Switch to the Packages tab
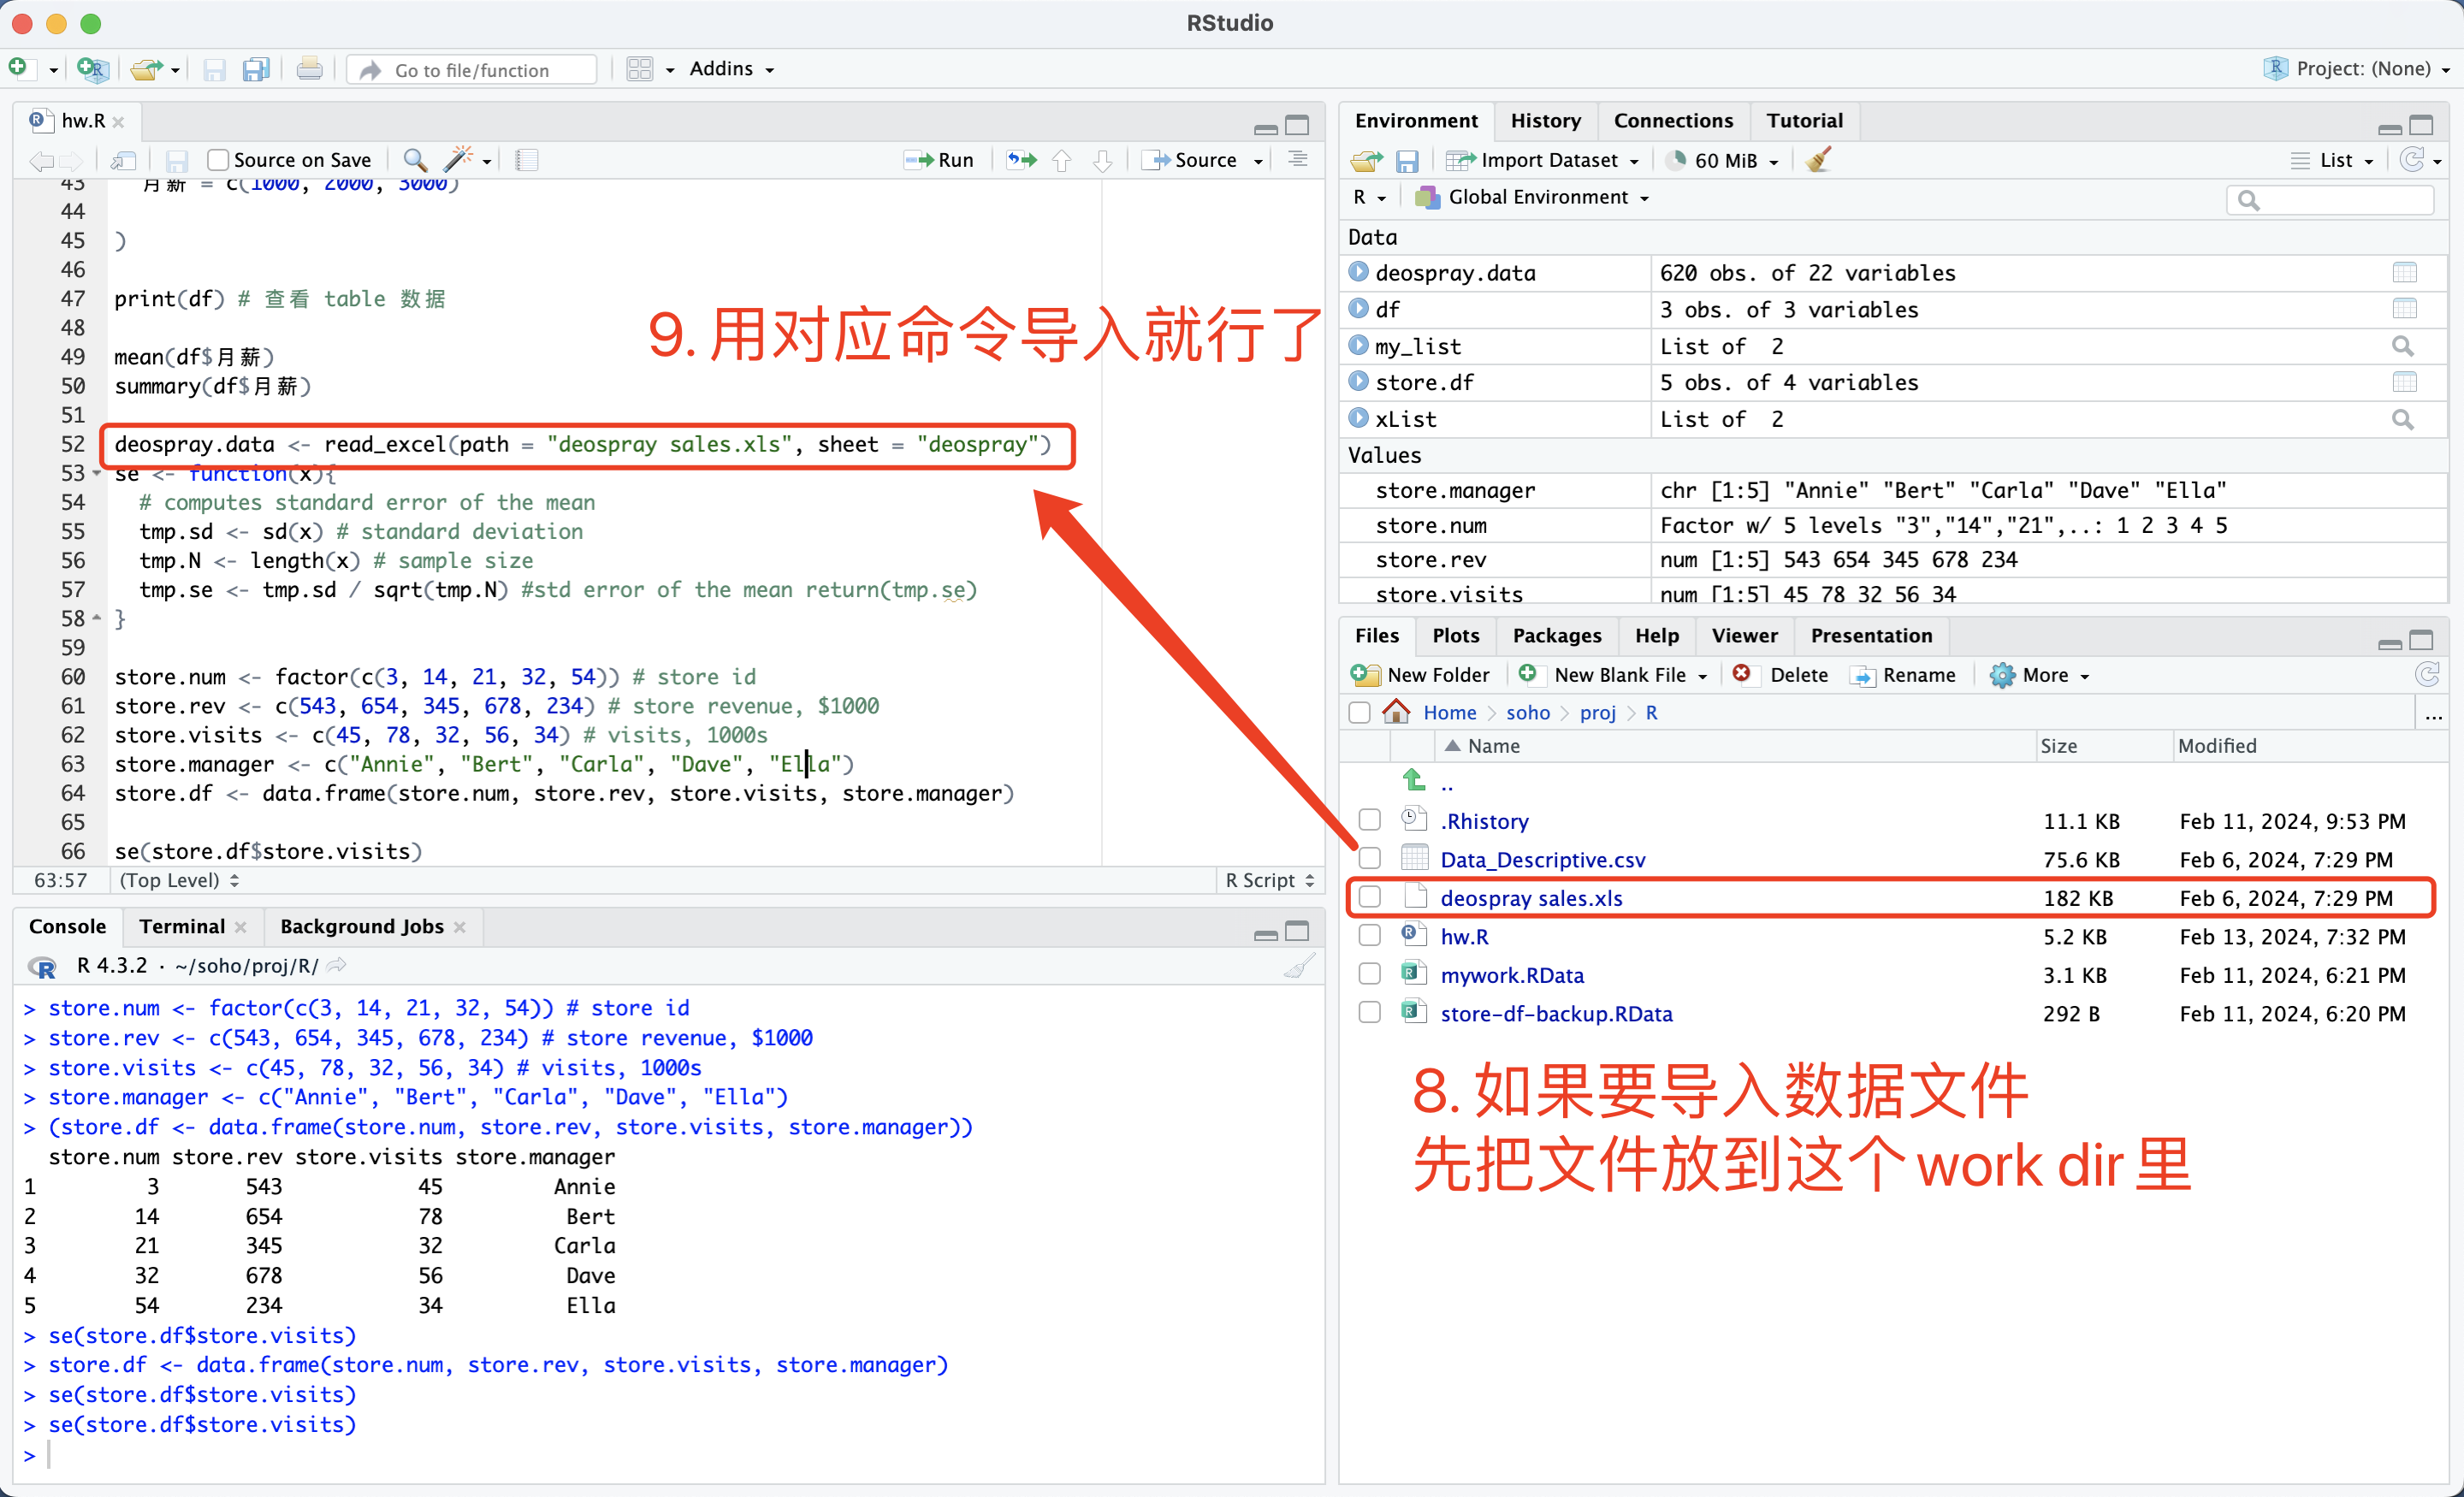The image size is (2464, 1497). [1556, 636]
